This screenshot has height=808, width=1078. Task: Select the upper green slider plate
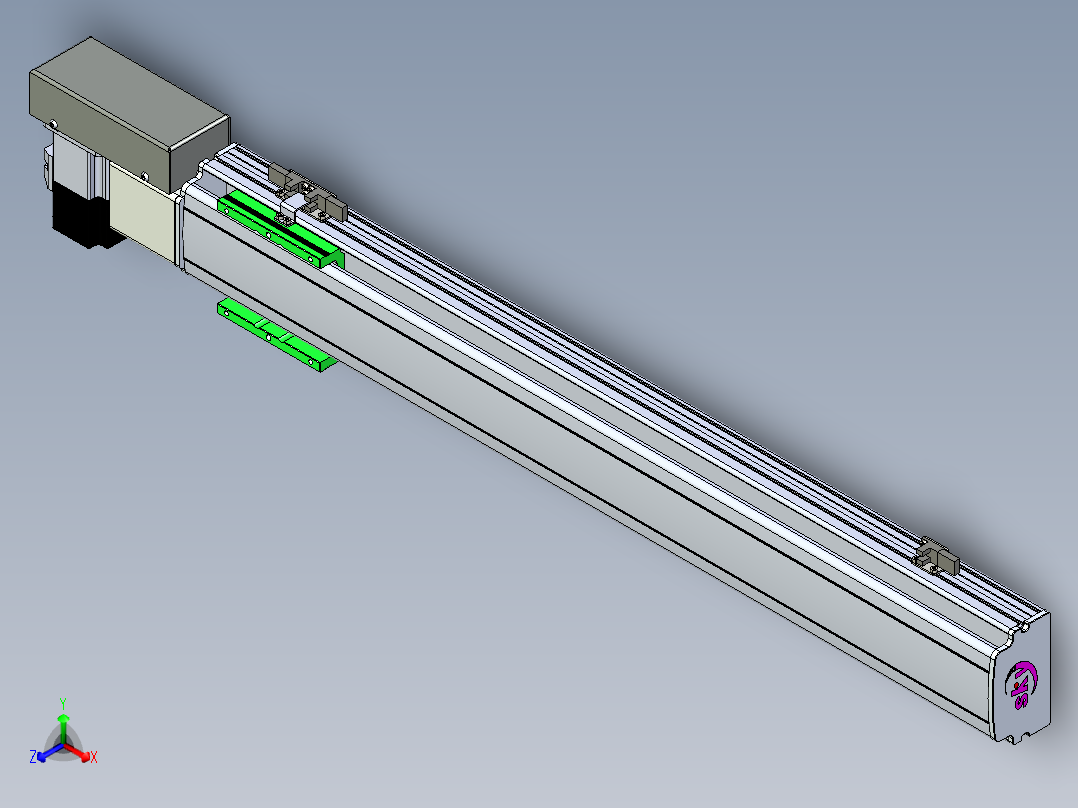pos(280,229)
